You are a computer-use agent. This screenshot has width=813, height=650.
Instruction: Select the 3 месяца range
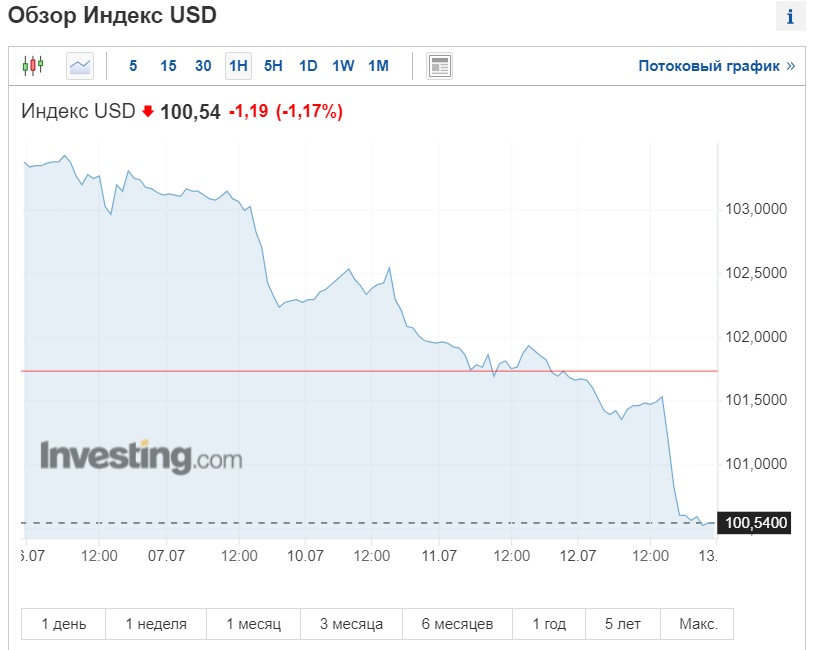[x=351, y=624]
